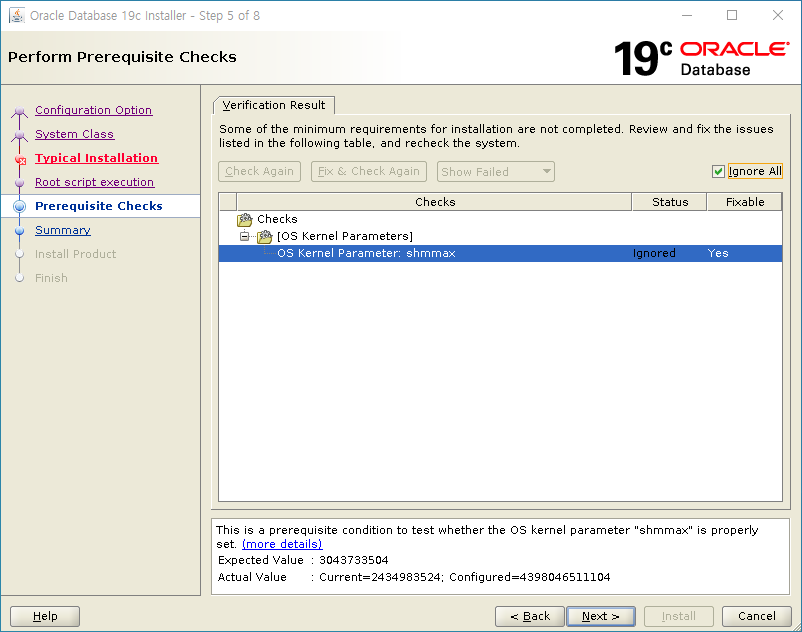Screen dimensions: 802x632
Task: Click the Configuration Option step marker icon
Action: point(19,110)
